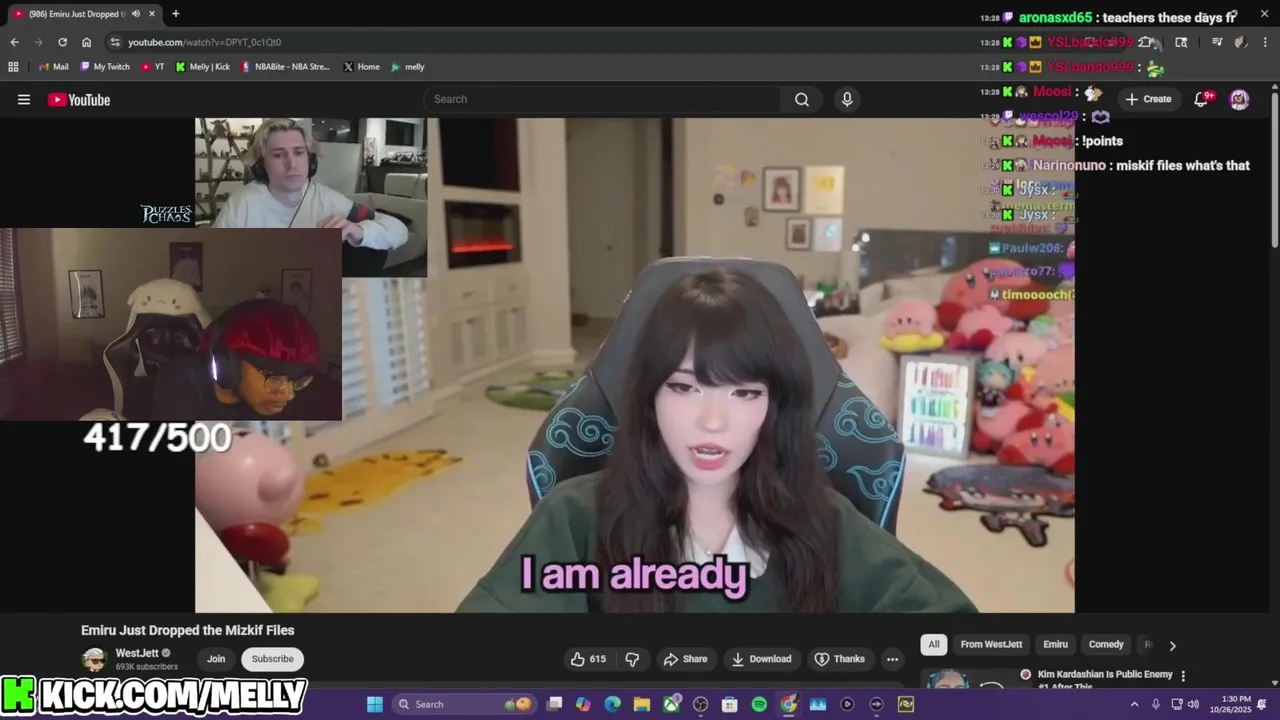Open the melly bookmark

[x=408, y=67]
